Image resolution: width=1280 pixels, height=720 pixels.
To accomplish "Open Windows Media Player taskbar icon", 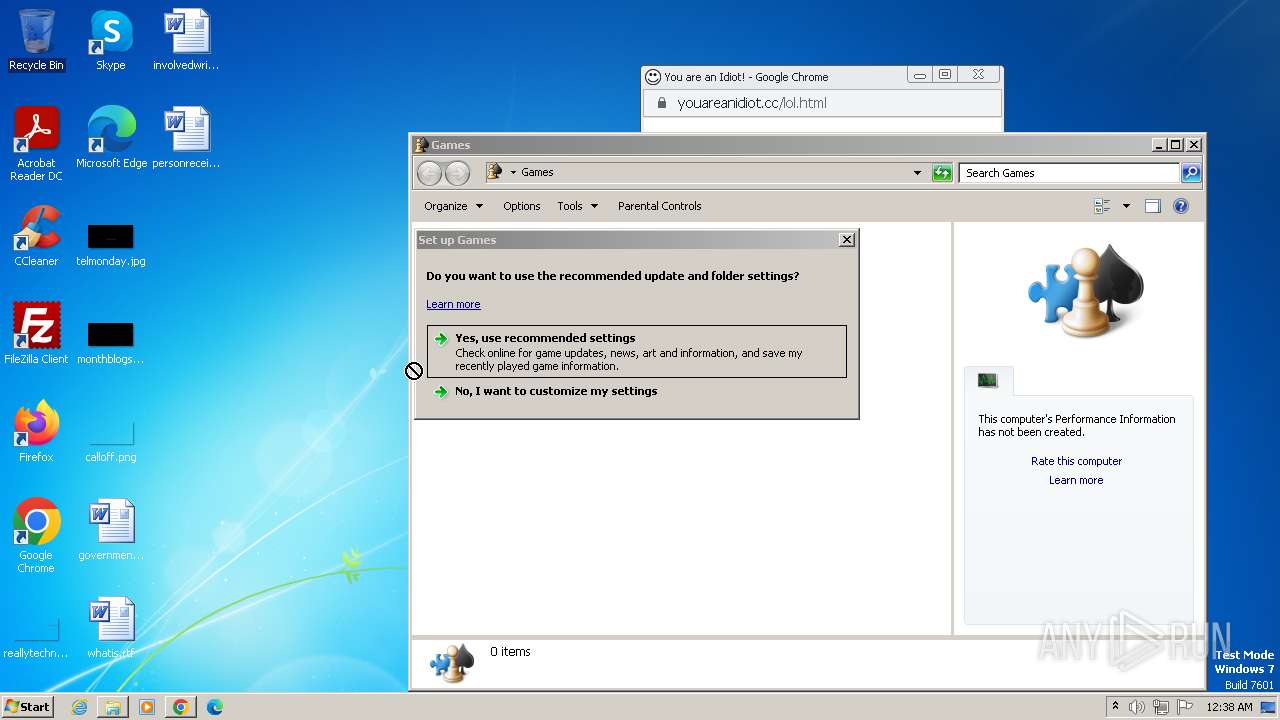I will (147, 707).
